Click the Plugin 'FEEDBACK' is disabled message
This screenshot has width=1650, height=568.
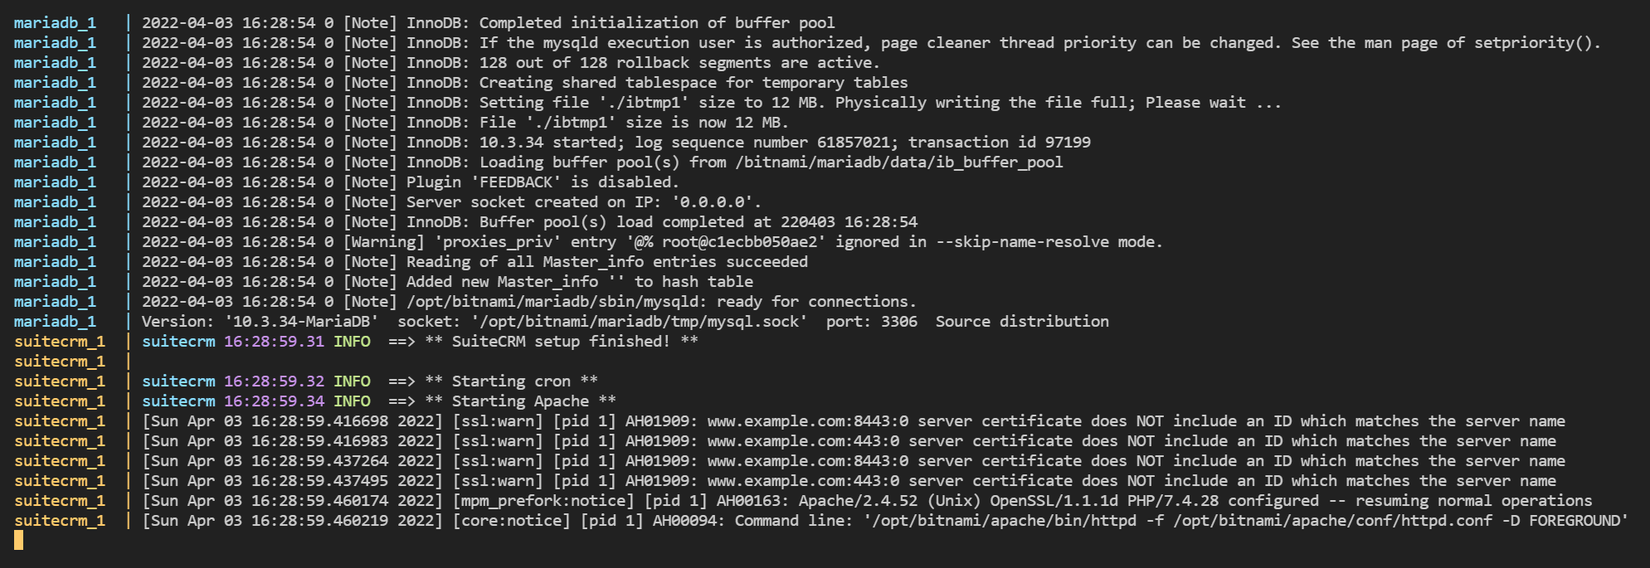coord(542,182)
